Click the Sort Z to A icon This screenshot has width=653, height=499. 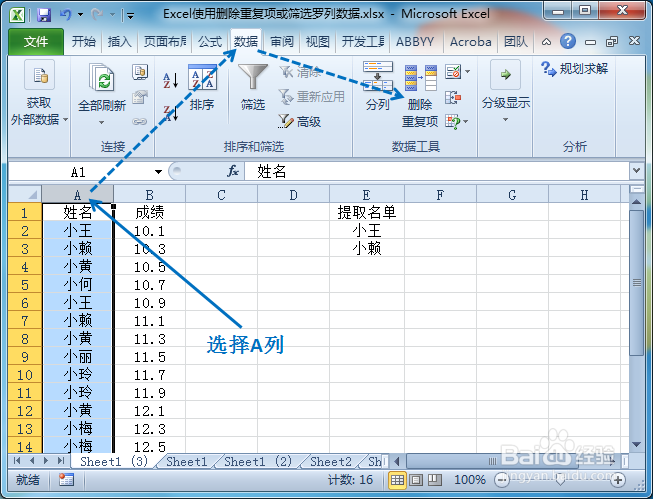pyautogui.click(x=170, y=113)
